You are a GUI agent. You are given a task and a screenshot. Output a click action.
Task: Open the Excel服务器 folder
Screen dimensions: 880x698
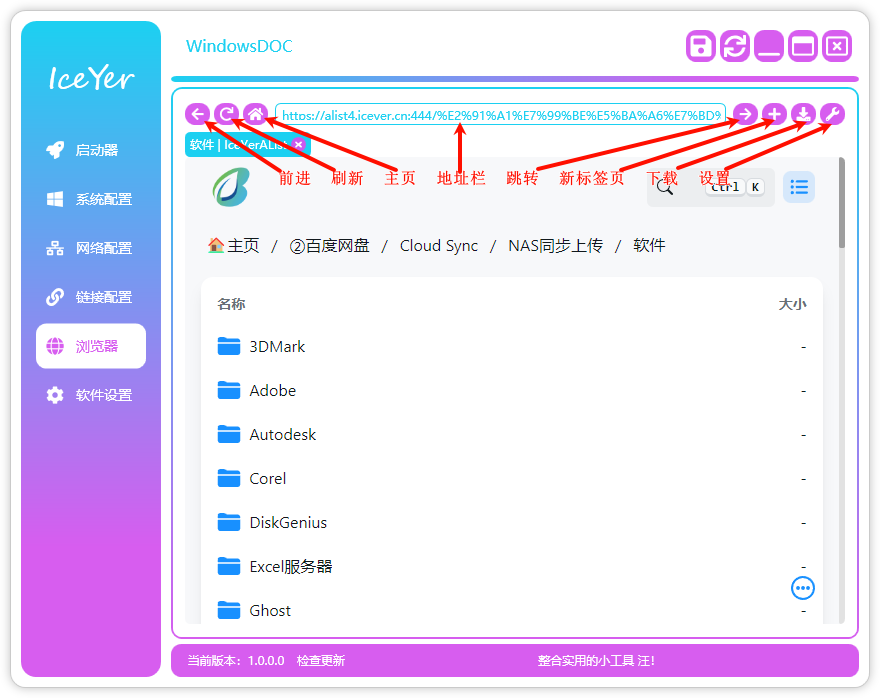pyautogui.click(x=512, y=567)
